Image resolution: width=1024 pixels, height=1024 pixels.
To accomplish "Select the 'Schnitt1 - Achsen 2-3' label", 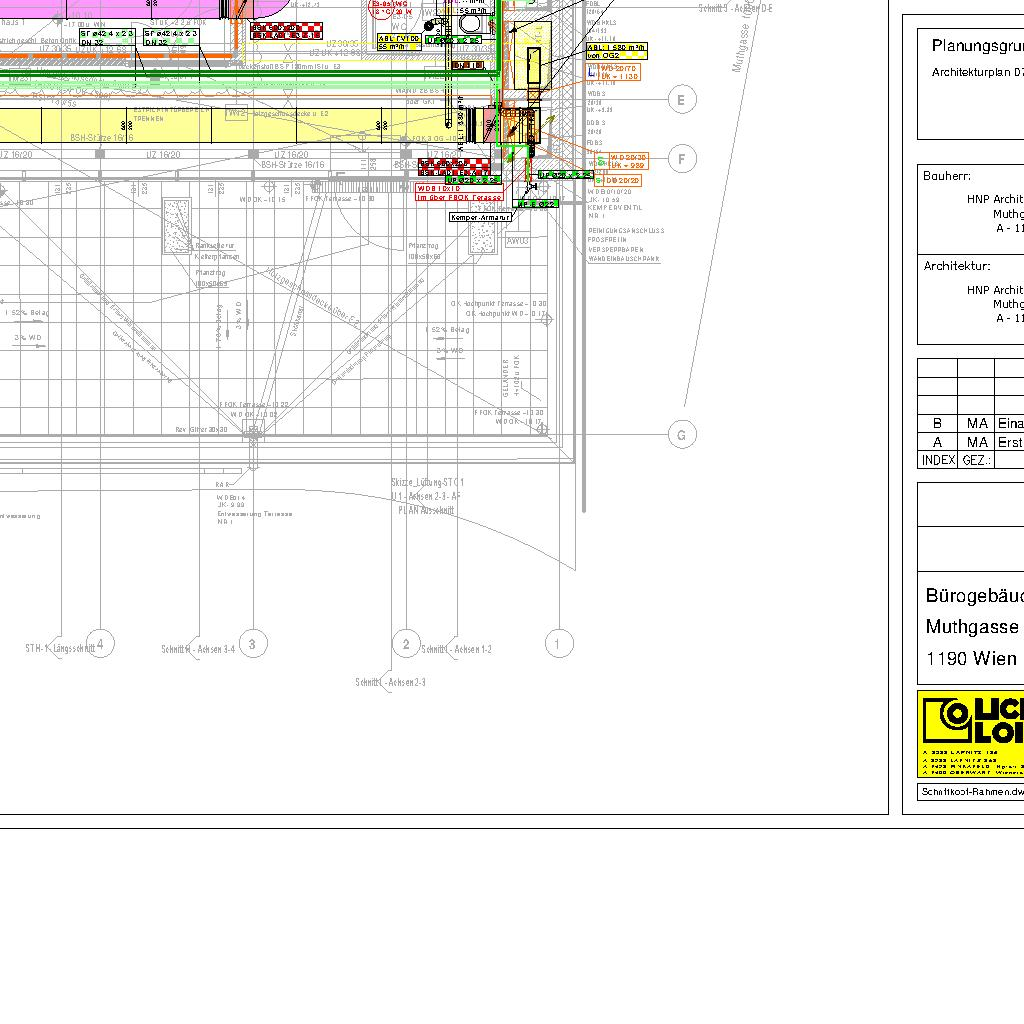I will tap(391, 682).
